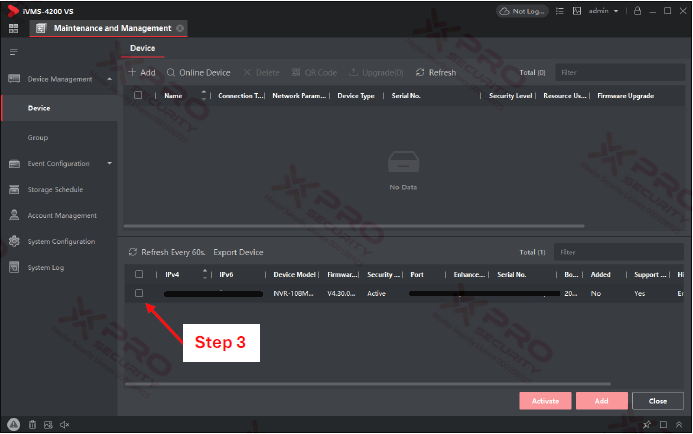Click the online device Filter field
Screen dimensions: 693x434
click(x=619, y=252)
